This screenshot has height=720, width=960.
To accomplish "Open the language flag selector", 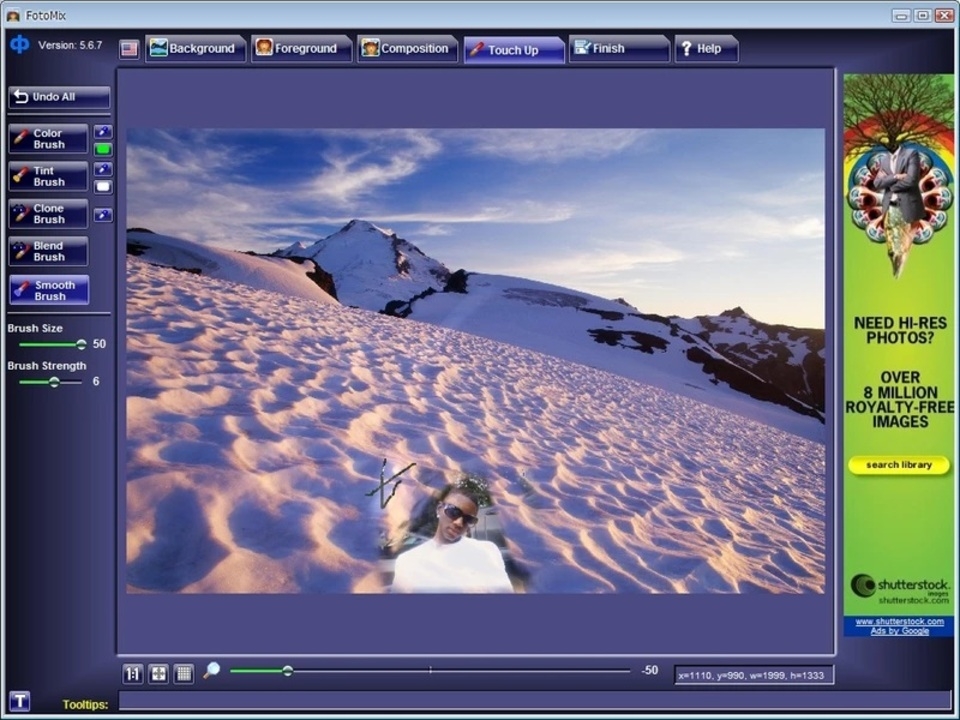I will point(129,49).
